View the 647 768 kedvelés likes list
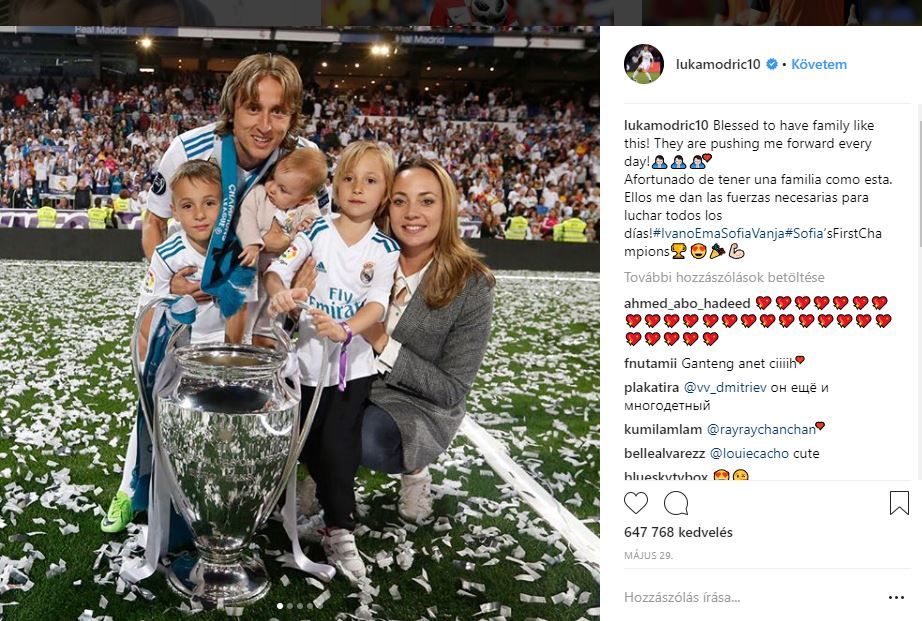 (x=678, y=532)
